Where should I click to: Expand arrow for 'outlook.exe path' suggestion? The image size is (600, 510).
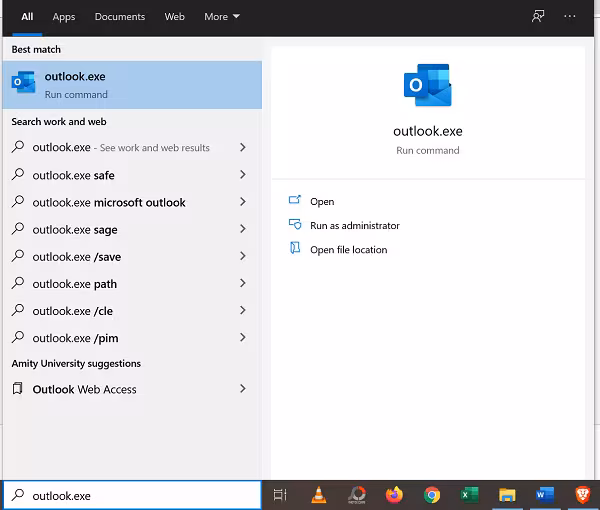point(243,284)
